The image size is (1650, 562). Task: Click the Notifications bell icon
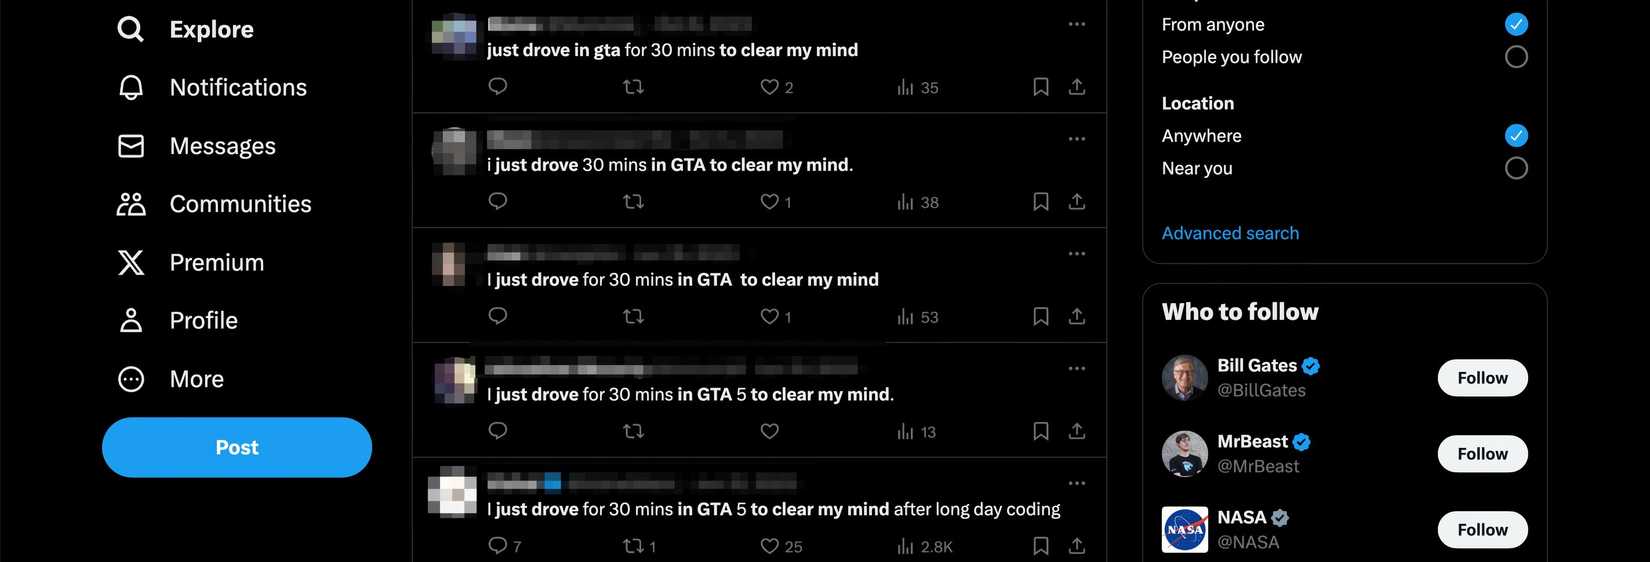pyautogui.click(x=131, y=88)
